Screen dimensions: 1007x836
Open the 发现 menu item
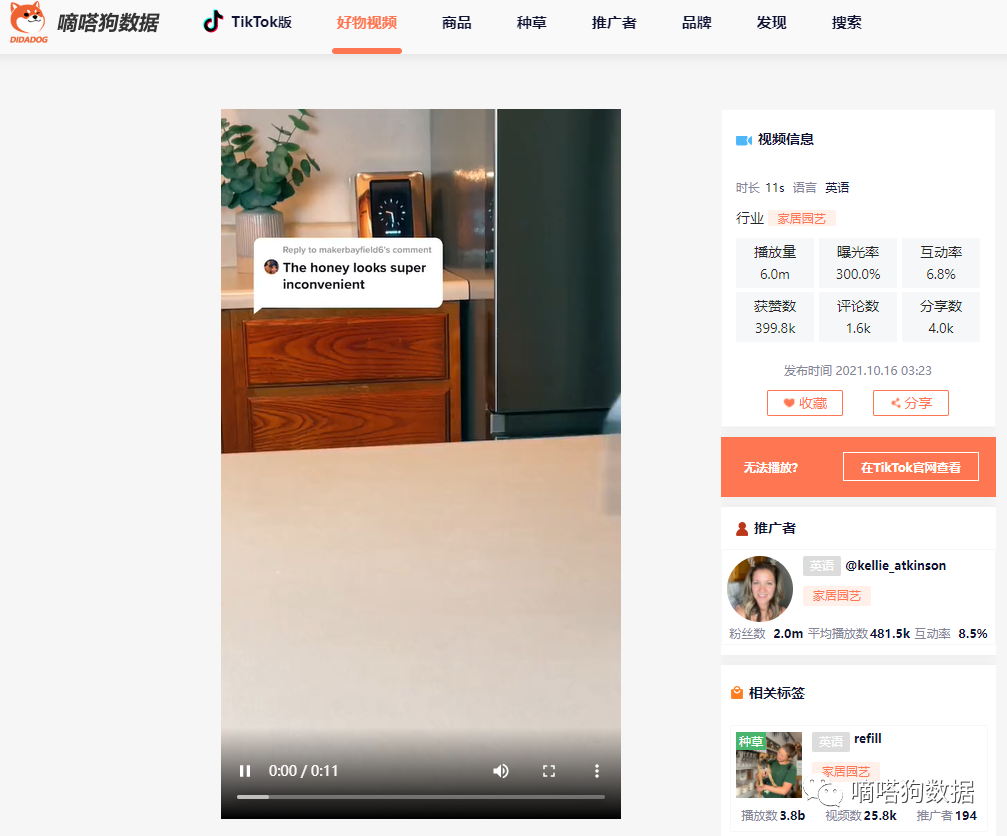(x=771, y=22)
